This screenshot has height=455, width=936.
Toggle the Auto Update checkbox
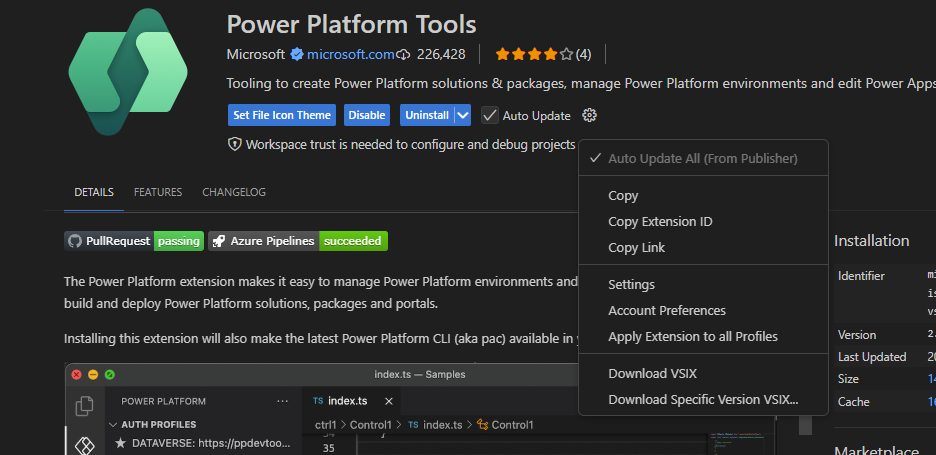489,115
